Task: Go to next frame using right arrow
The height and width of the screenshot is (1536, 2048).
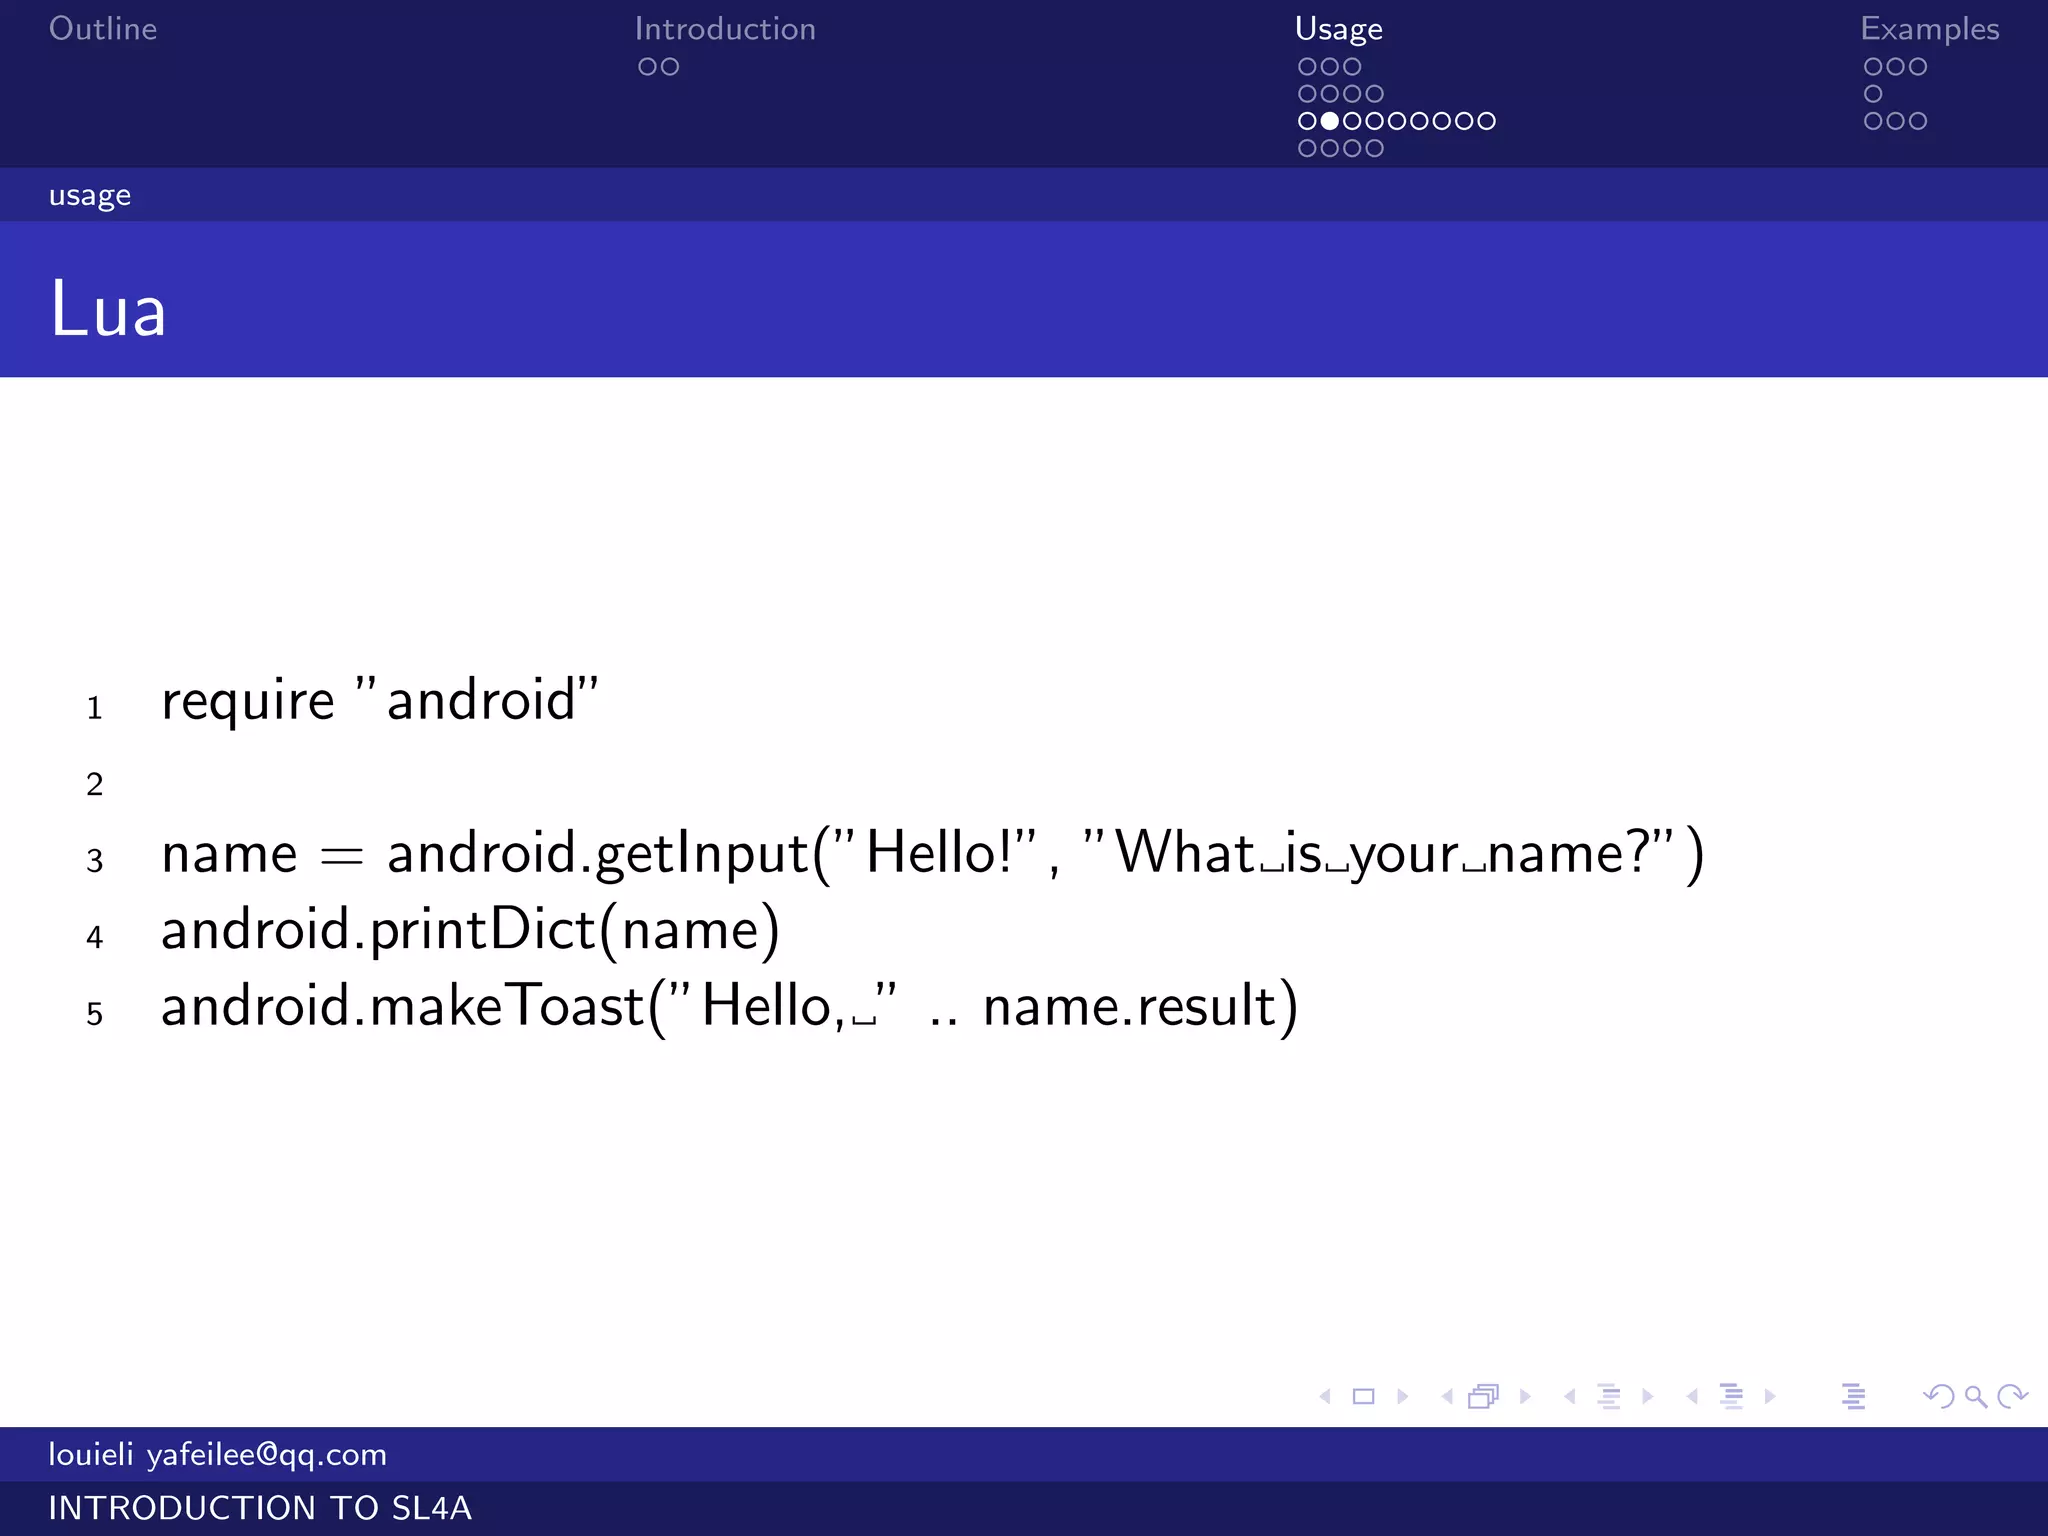Action: (x=1525, y=1396)
